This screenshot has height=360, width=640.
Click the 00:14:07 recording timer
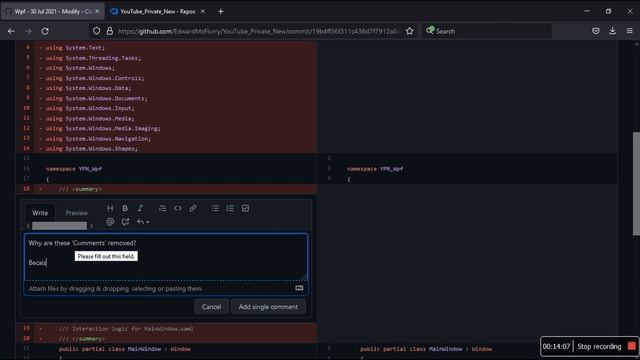tap(556, 346)
